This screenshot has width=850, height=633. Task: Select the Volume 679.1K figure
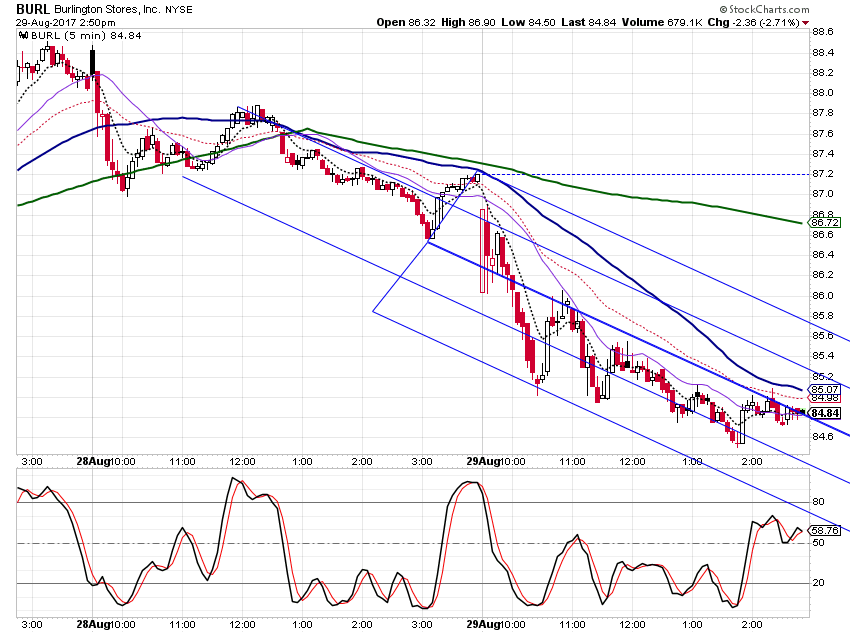(662, 22)
